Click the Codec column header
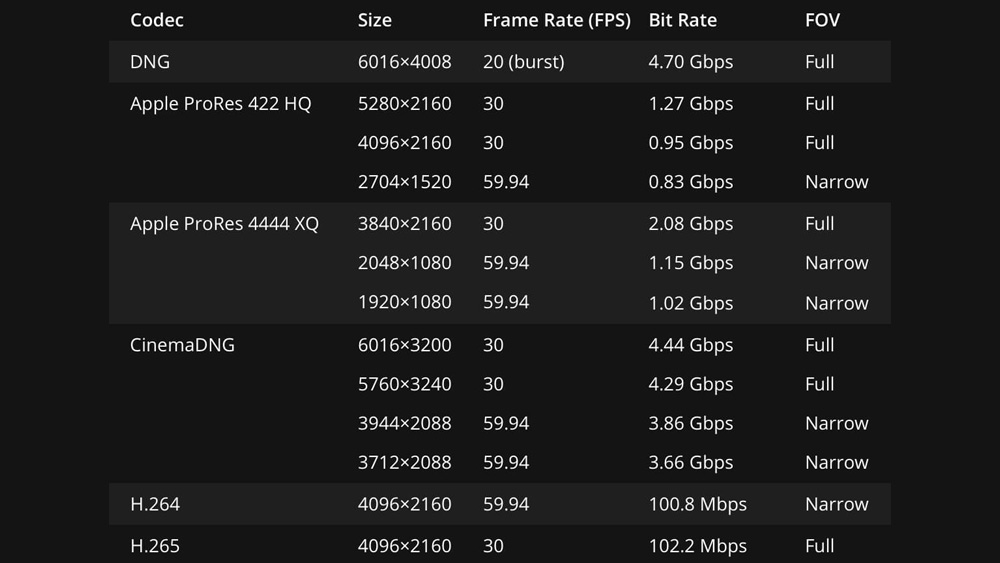 pos(156,20)
